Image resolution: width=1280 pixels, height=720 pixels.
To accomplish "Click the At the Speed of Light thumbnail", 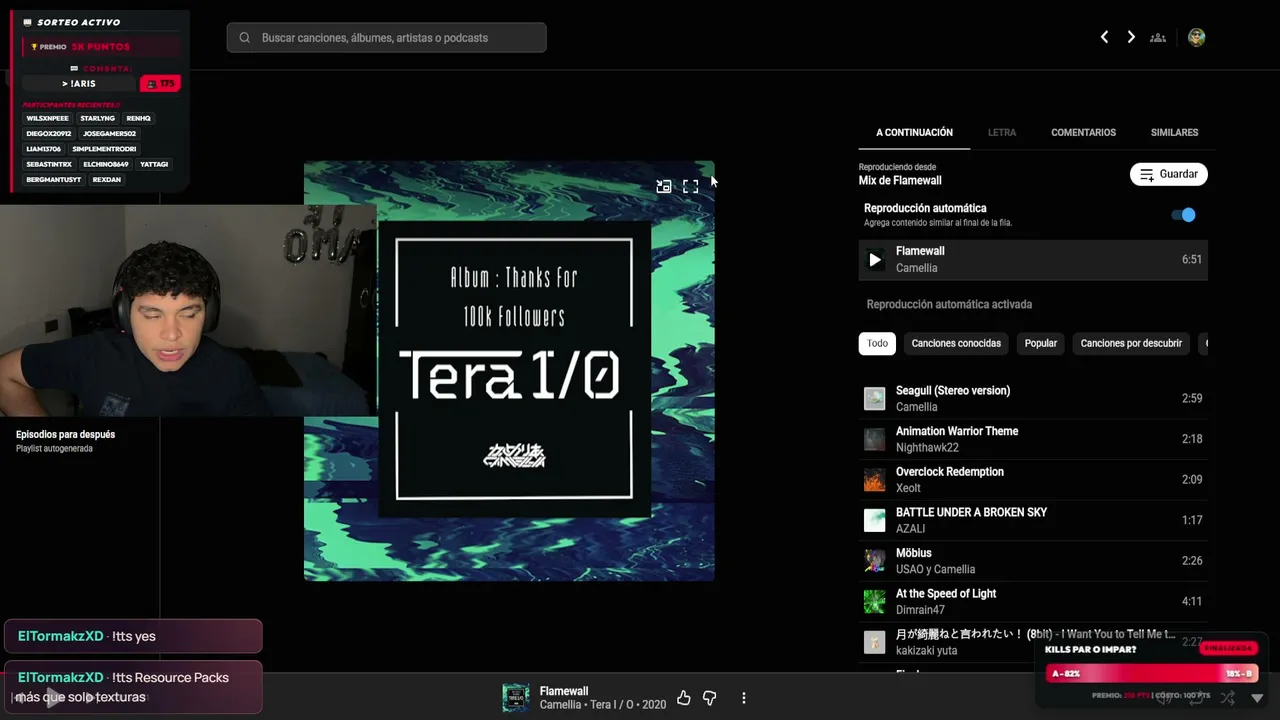I will pos(875,602).
